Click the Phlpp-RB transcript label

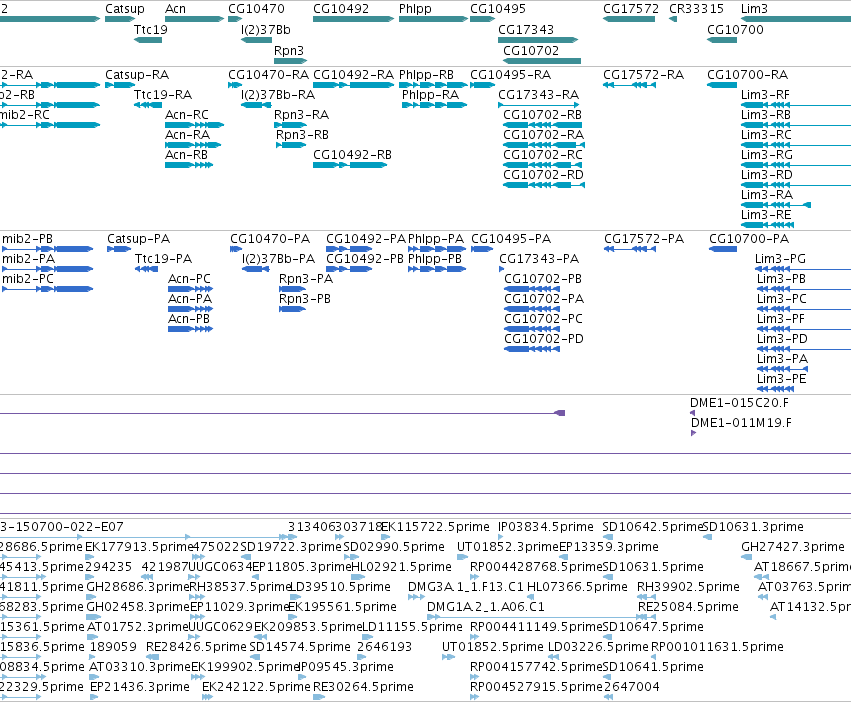point(426,75)
